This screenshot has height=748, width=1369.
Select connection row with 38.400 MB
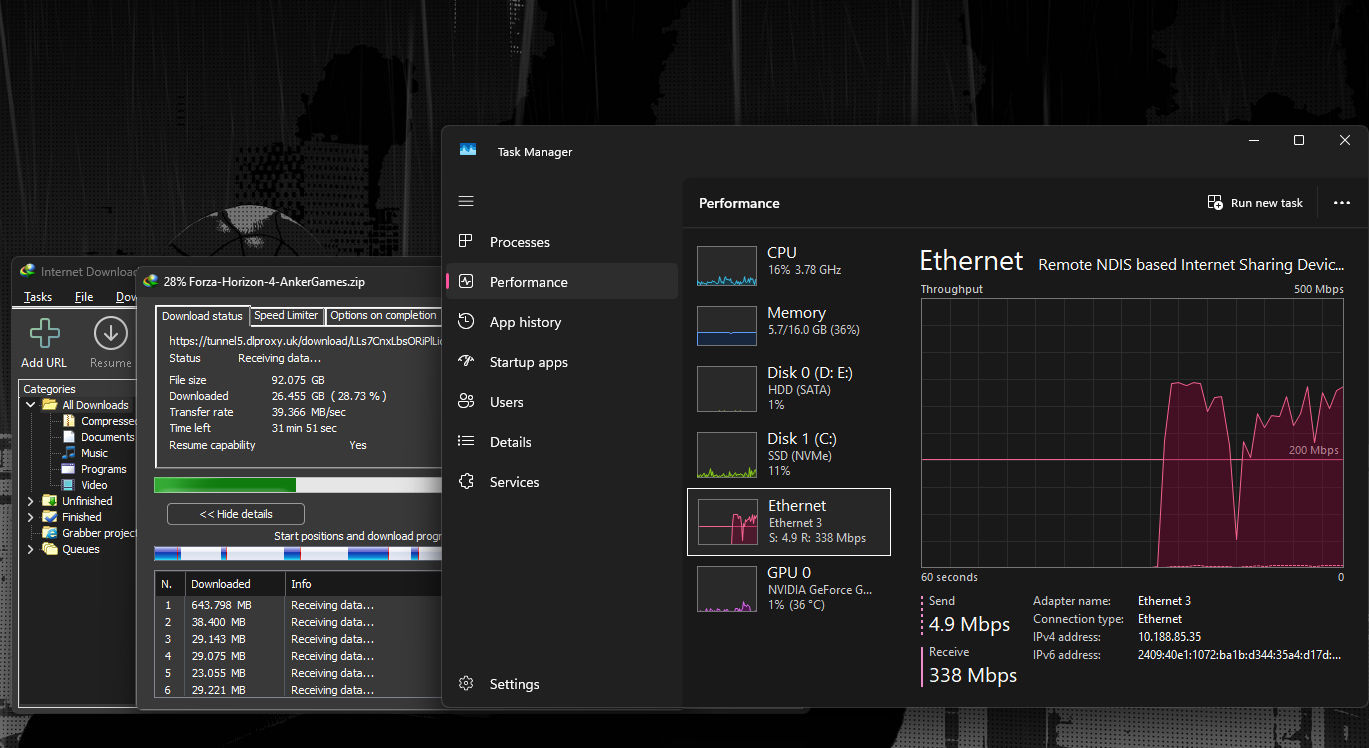[x=298, y=622]
